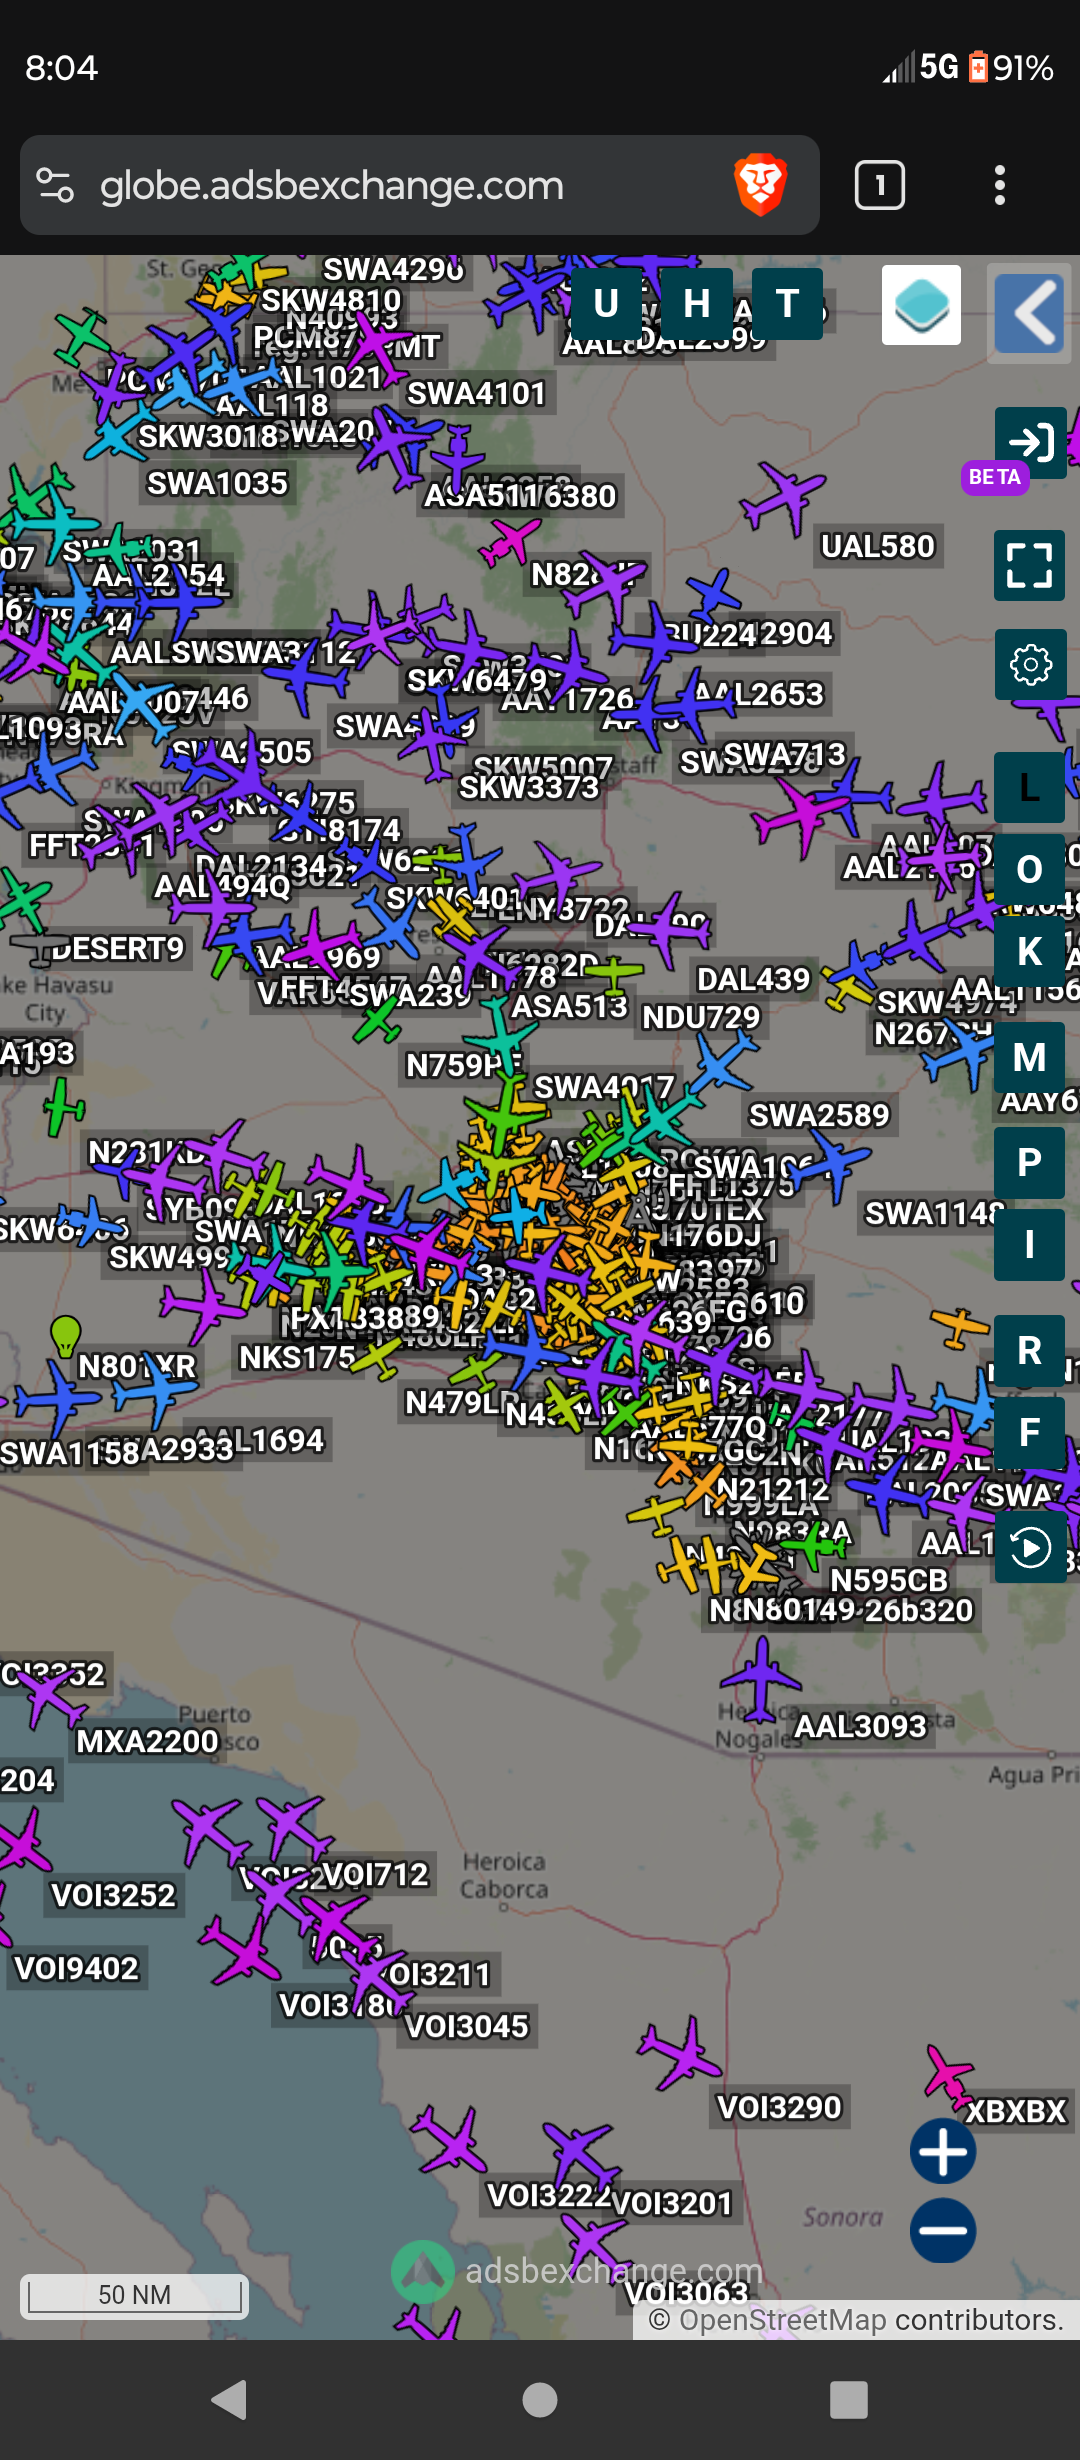Select aircraft label SWA4101
This screenshot has height=2460, width=1080.
pyautogui.click(x=476, y=393)
